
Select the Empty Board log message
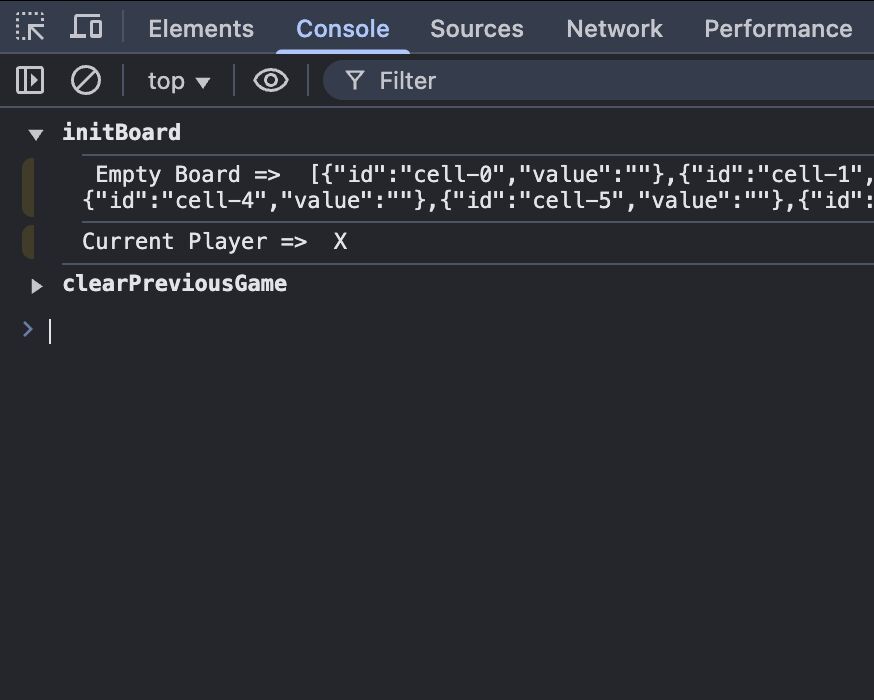478,188
